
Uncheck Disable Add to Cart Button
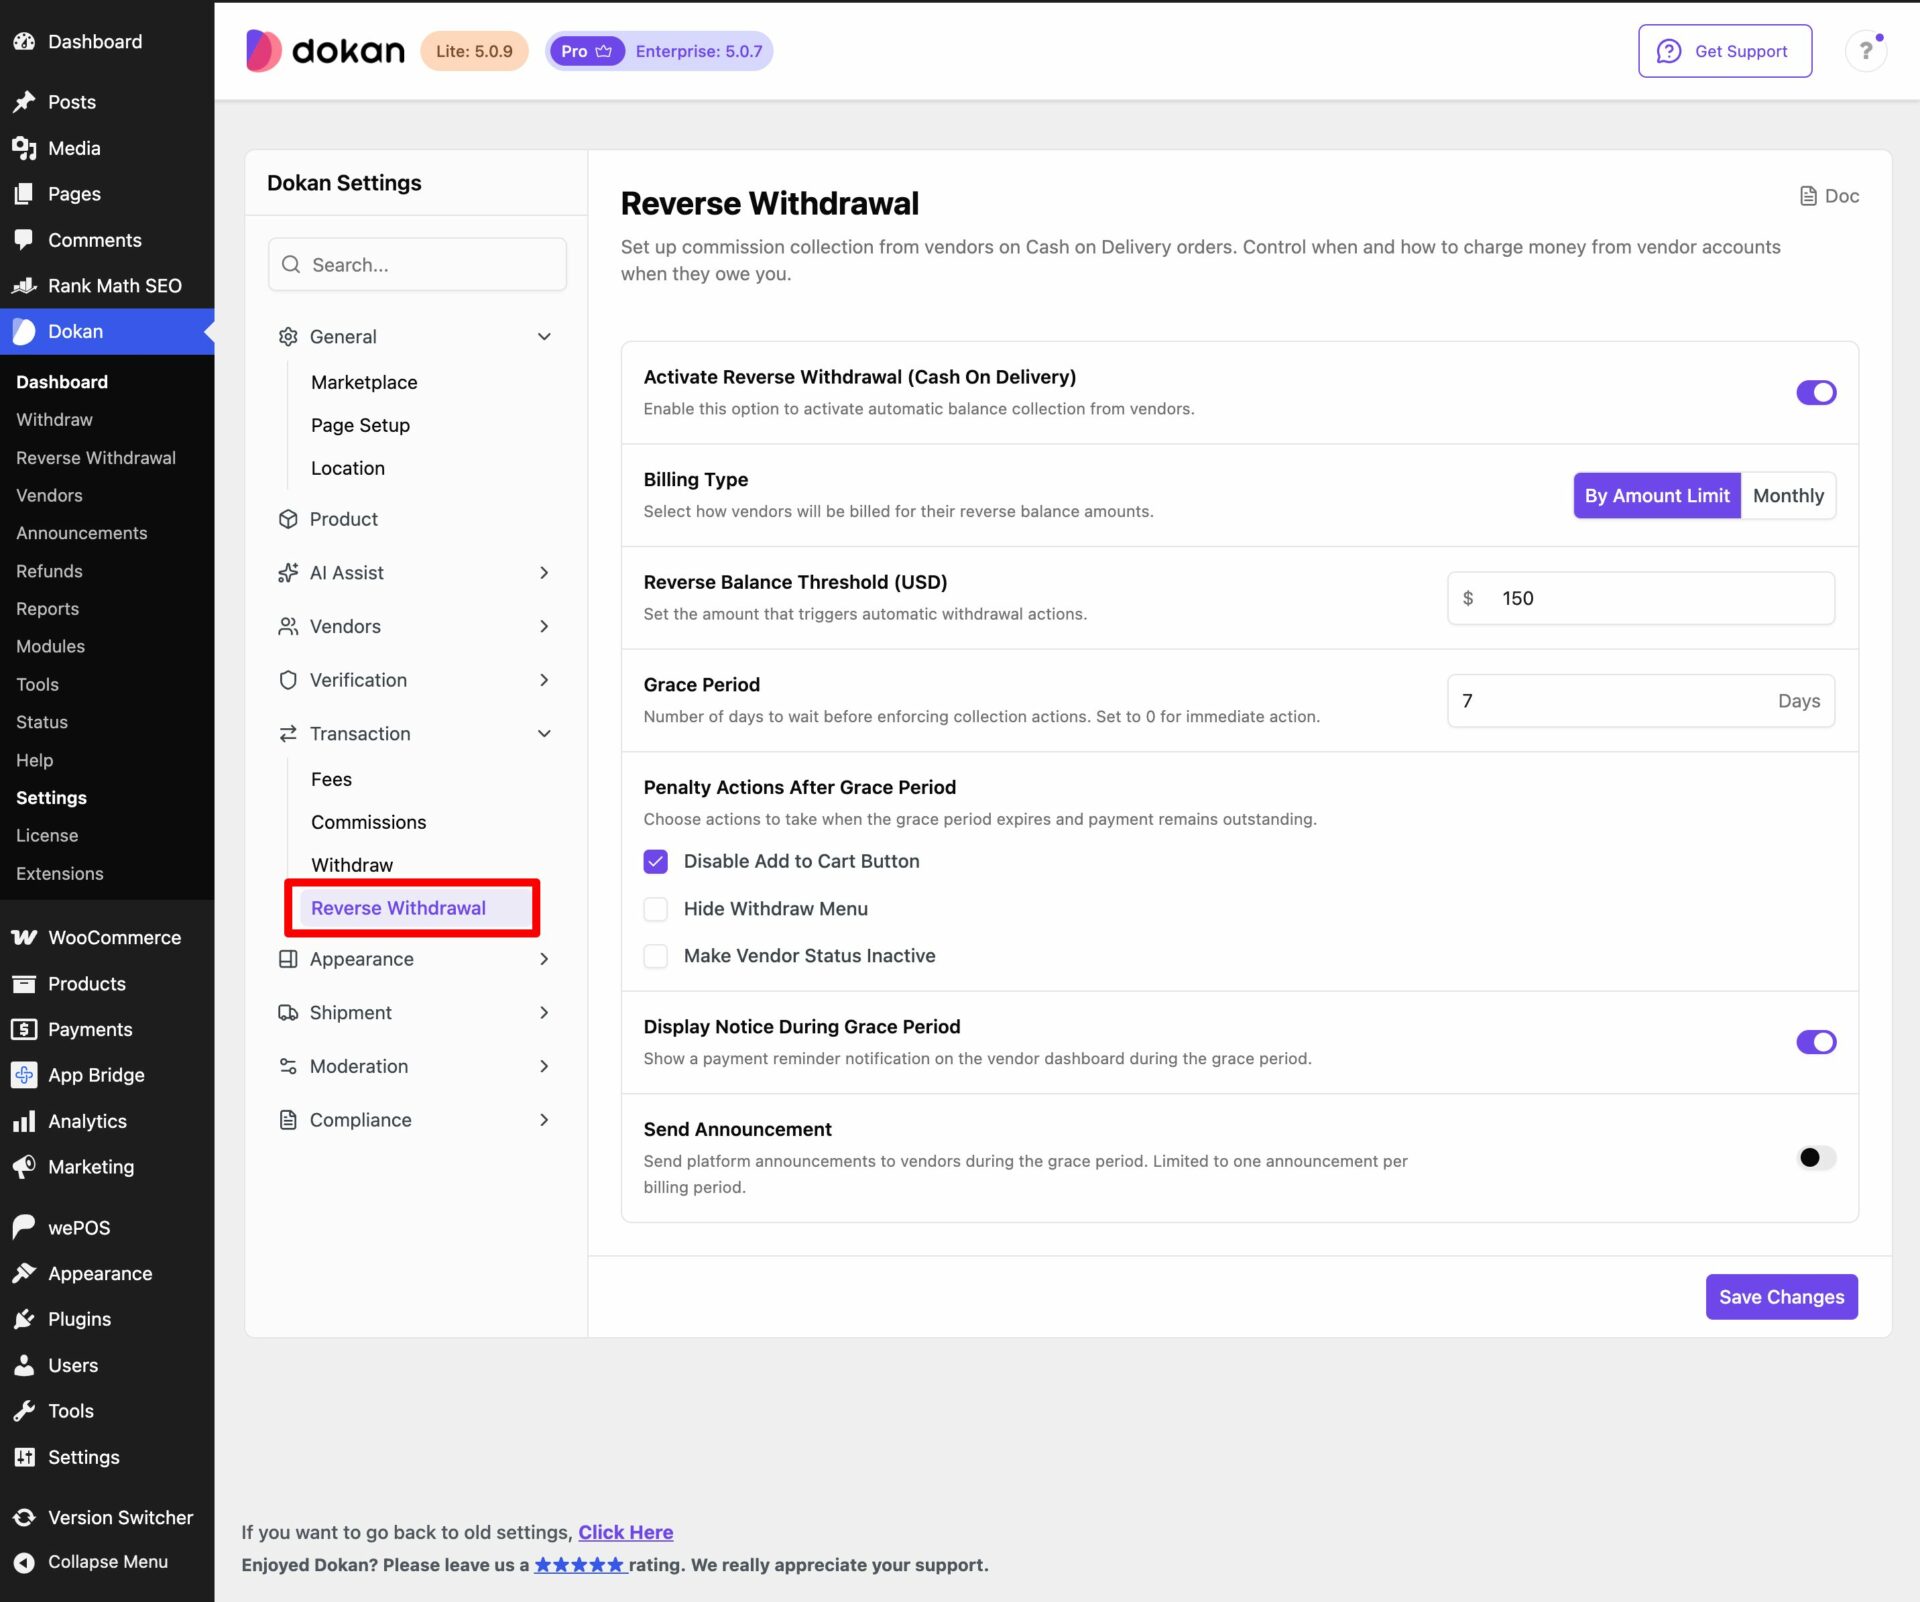click(655, 861)
